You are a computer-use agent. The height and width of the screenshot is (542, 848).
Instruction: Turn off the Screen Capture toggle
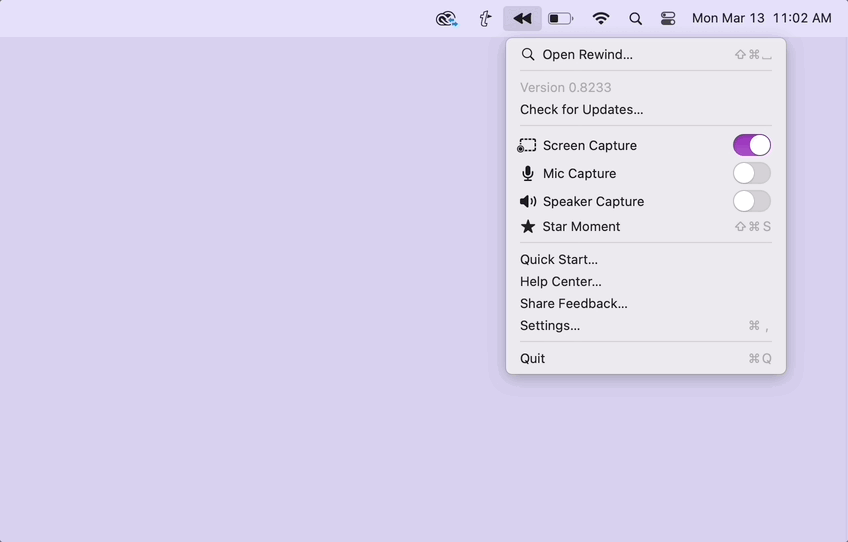752,145
